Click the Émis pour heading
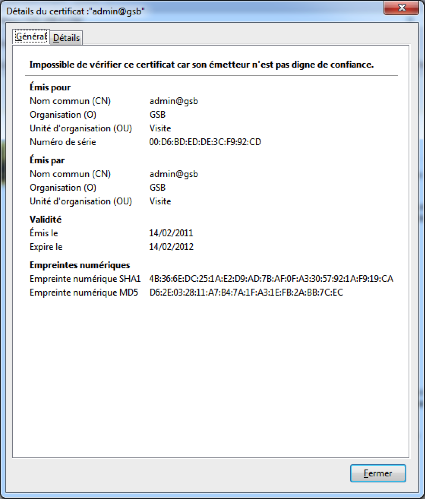Screen dimensions: 428x500 (x=50, y=87)
